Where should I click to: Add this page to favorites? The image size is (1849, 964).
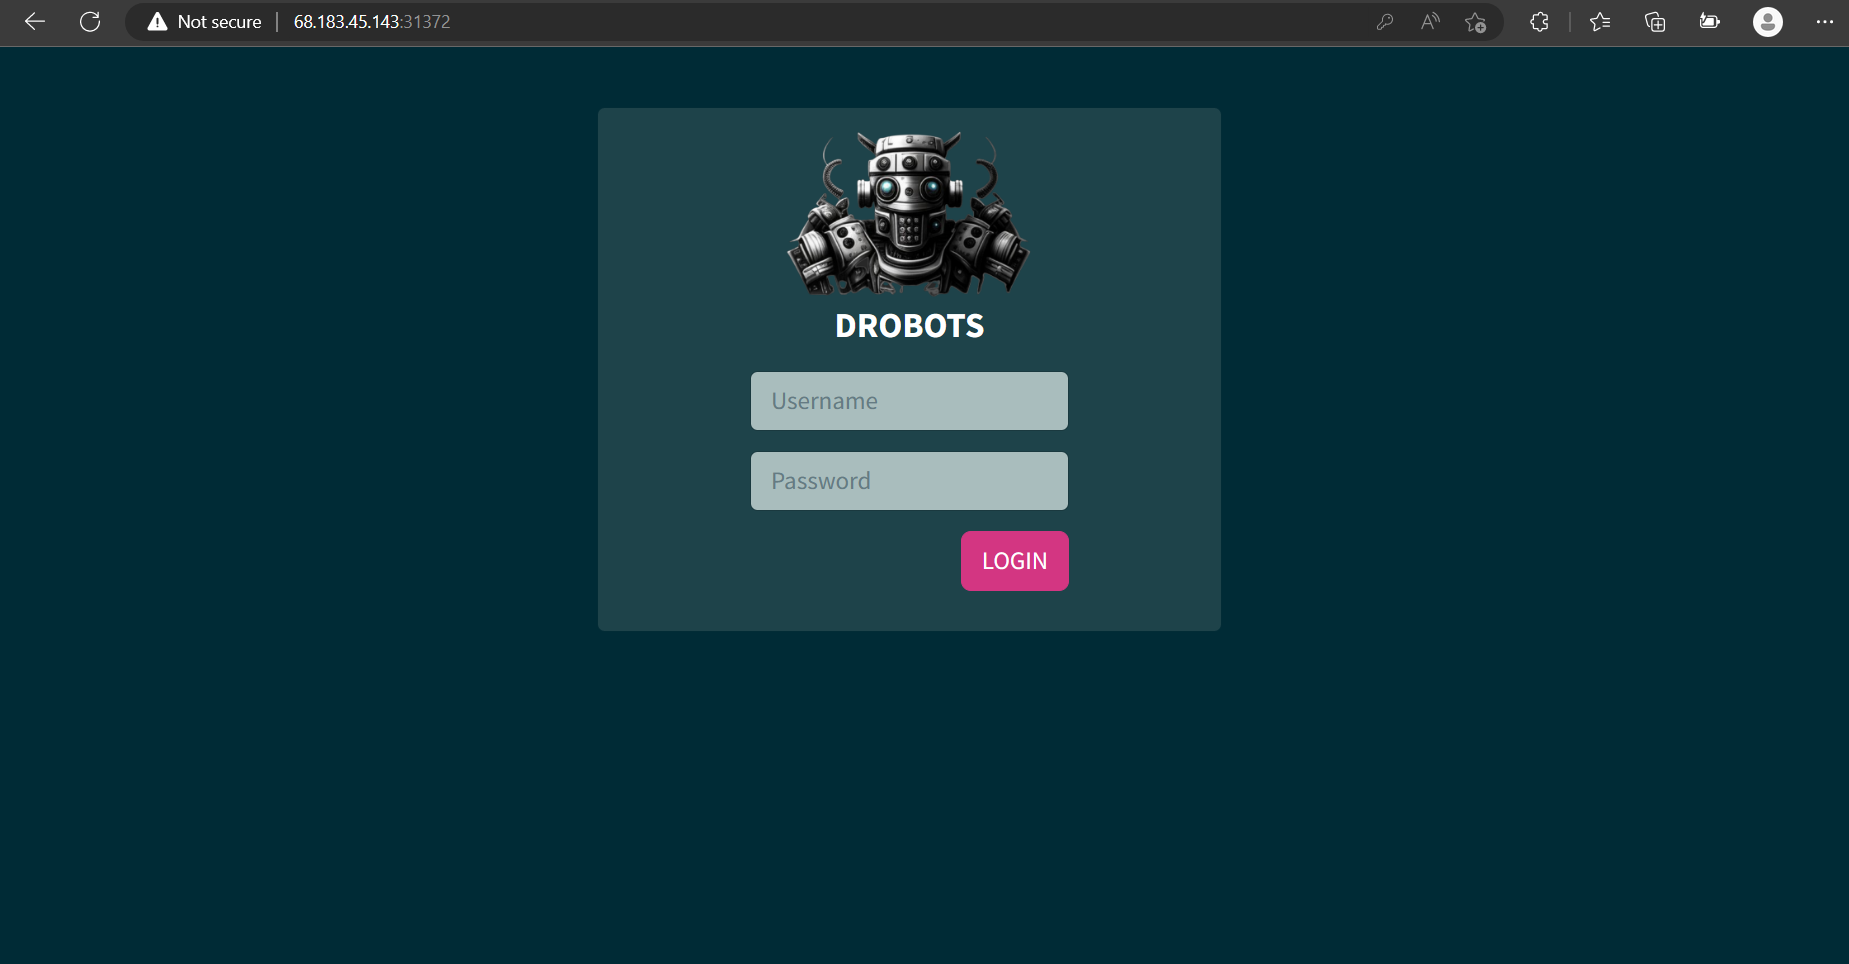click(1475, 21)
